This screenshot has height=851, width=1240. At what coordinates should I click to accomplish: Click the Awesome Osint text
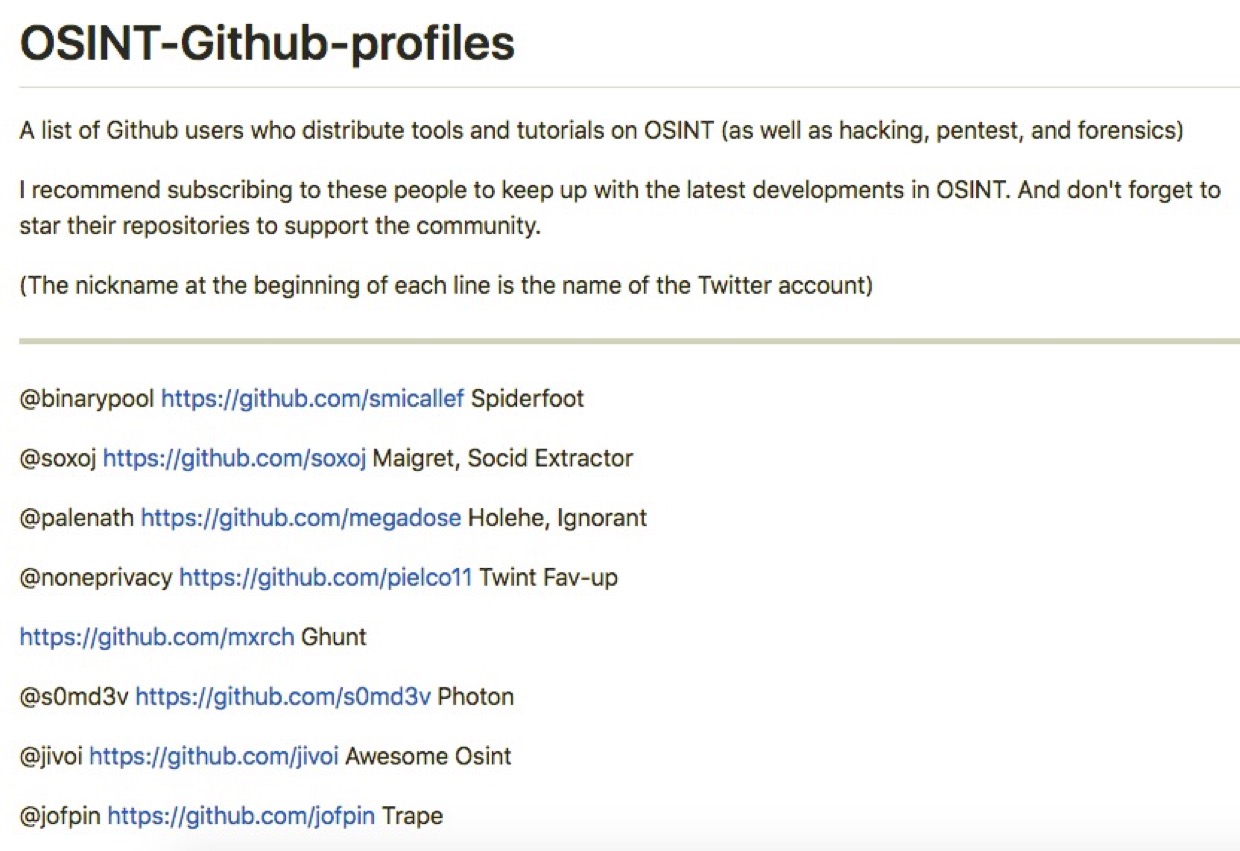click(428, 756)
